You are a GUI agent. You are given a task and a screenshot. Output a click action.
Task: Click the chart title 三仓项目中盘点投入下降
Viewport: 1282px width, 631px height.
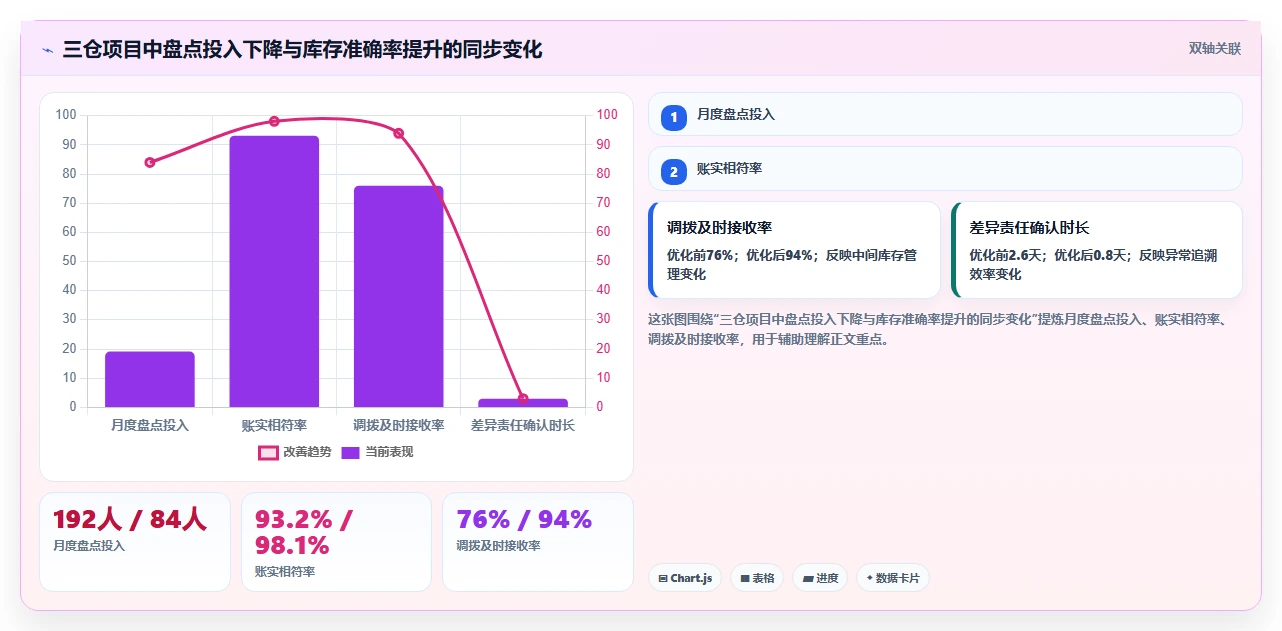302,50
